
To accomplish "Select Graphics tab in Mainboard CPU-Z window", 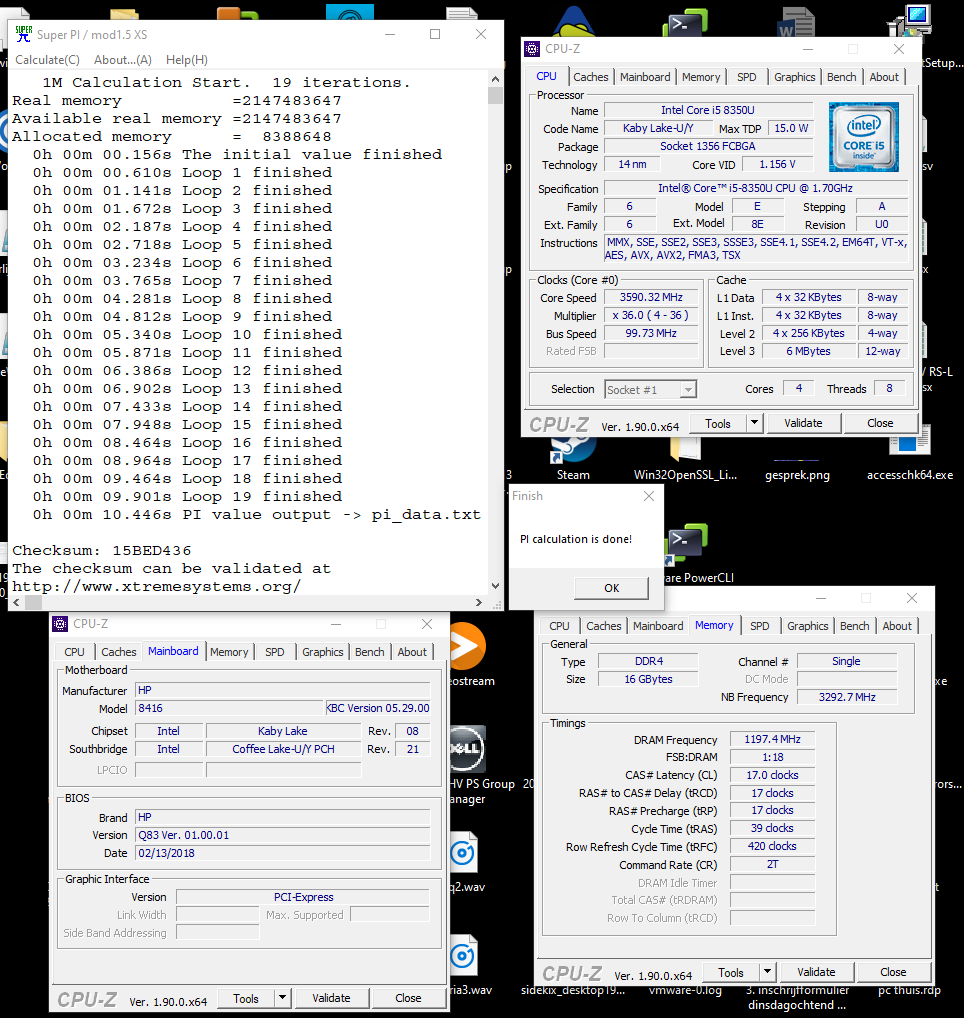I will click(323, 652).
